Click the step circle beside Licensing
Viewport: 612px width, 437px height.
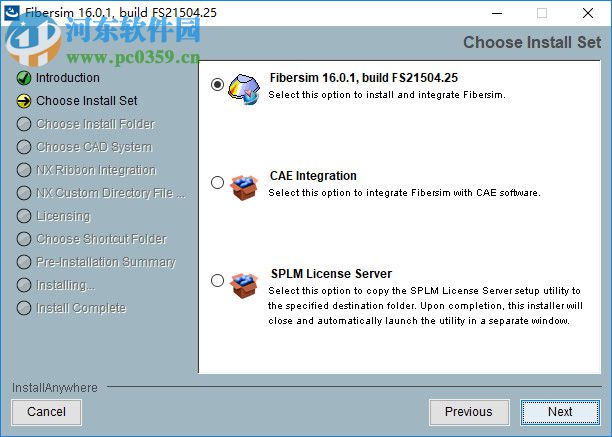tap(24, 216)
